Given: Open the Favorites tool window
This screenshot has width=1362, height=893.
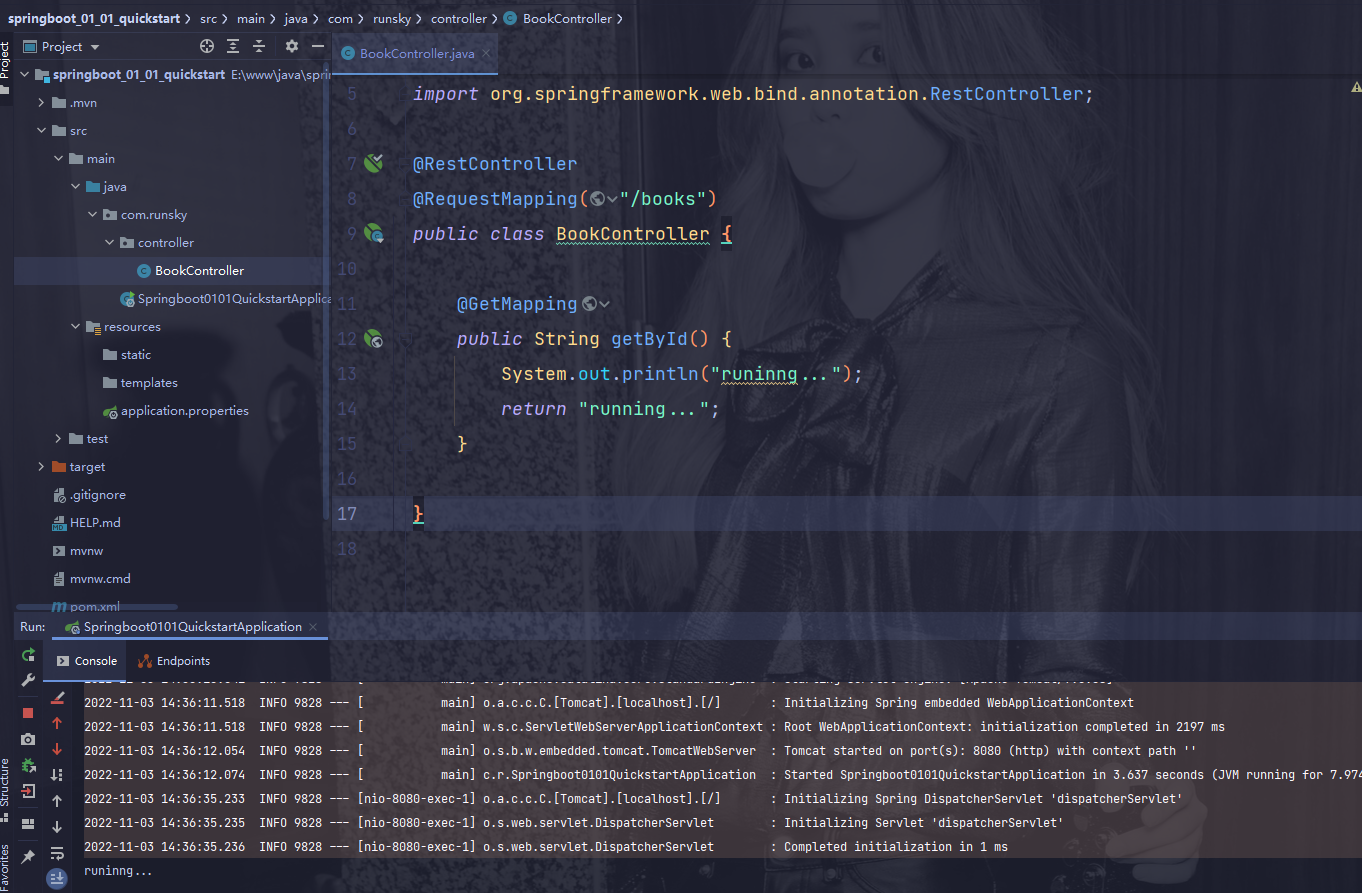Looking at the screenshot, I should pos(6,866).
